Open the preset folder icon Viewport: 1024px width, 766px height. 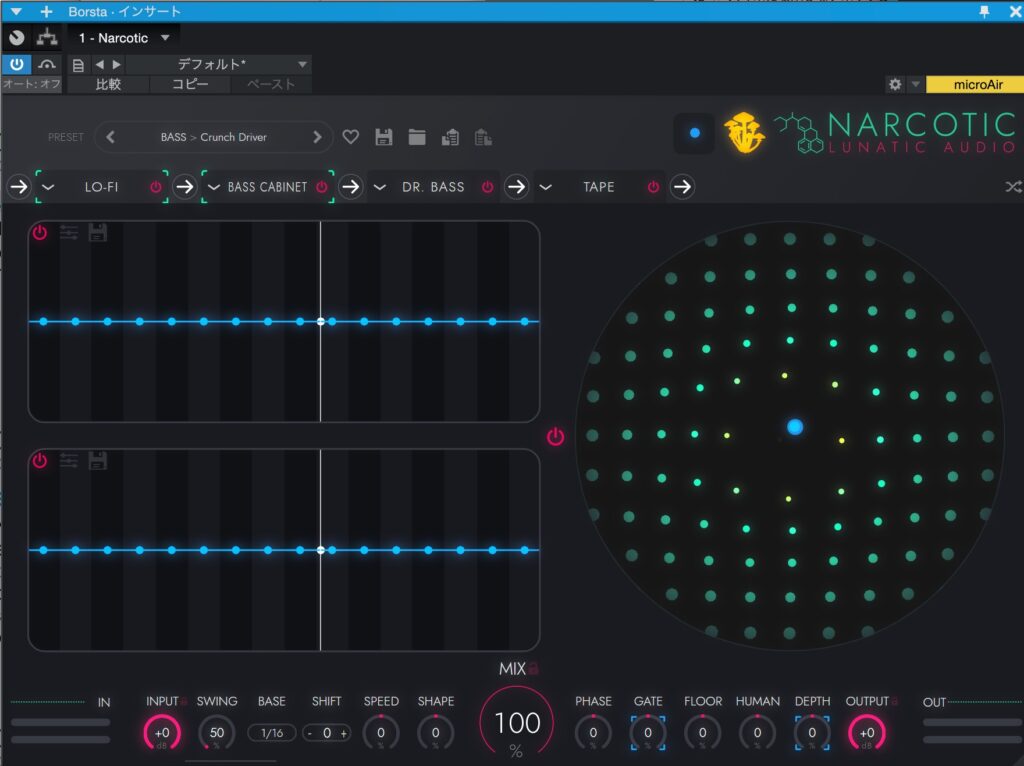417,137
